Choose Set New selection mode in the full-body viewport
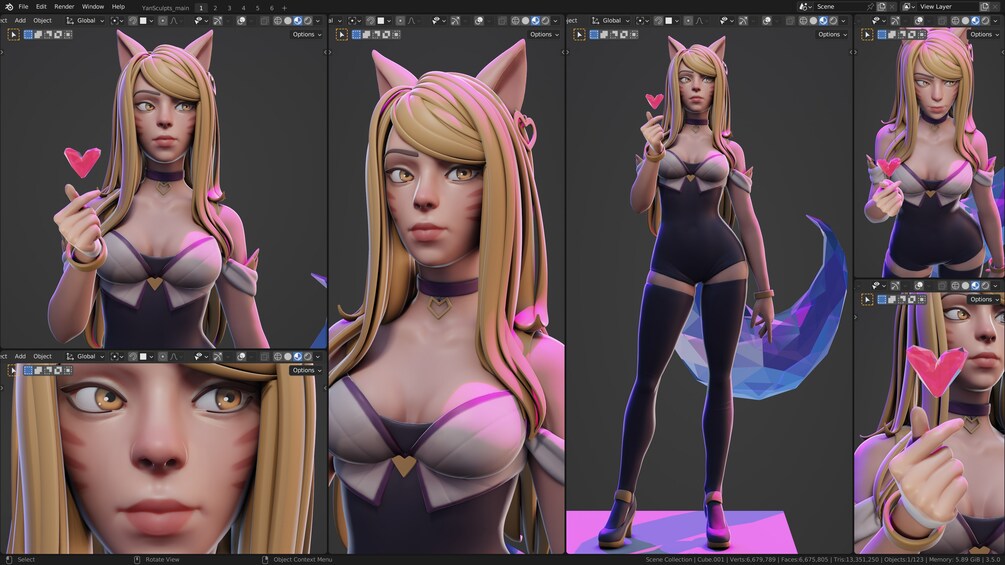Viewport: 1005px width, 565px height. (594, 35)
